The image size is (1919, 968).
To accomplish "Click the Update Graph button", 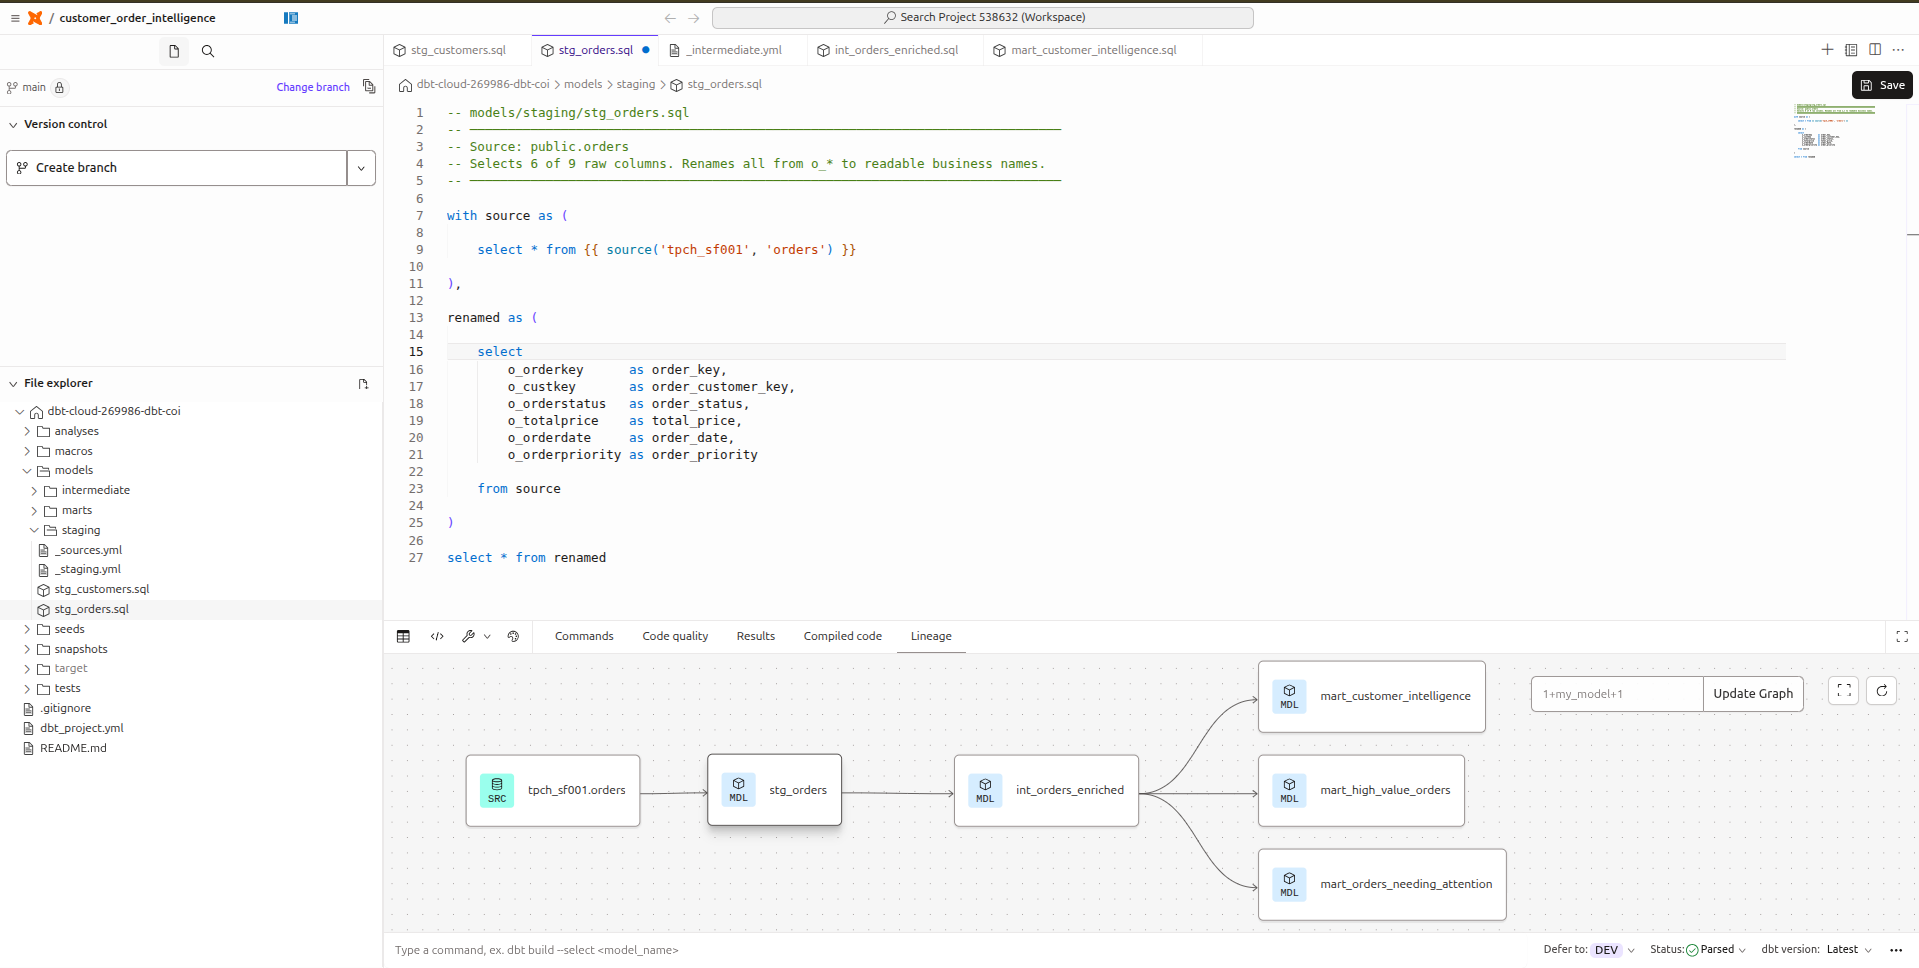I will coord(1753,694).
